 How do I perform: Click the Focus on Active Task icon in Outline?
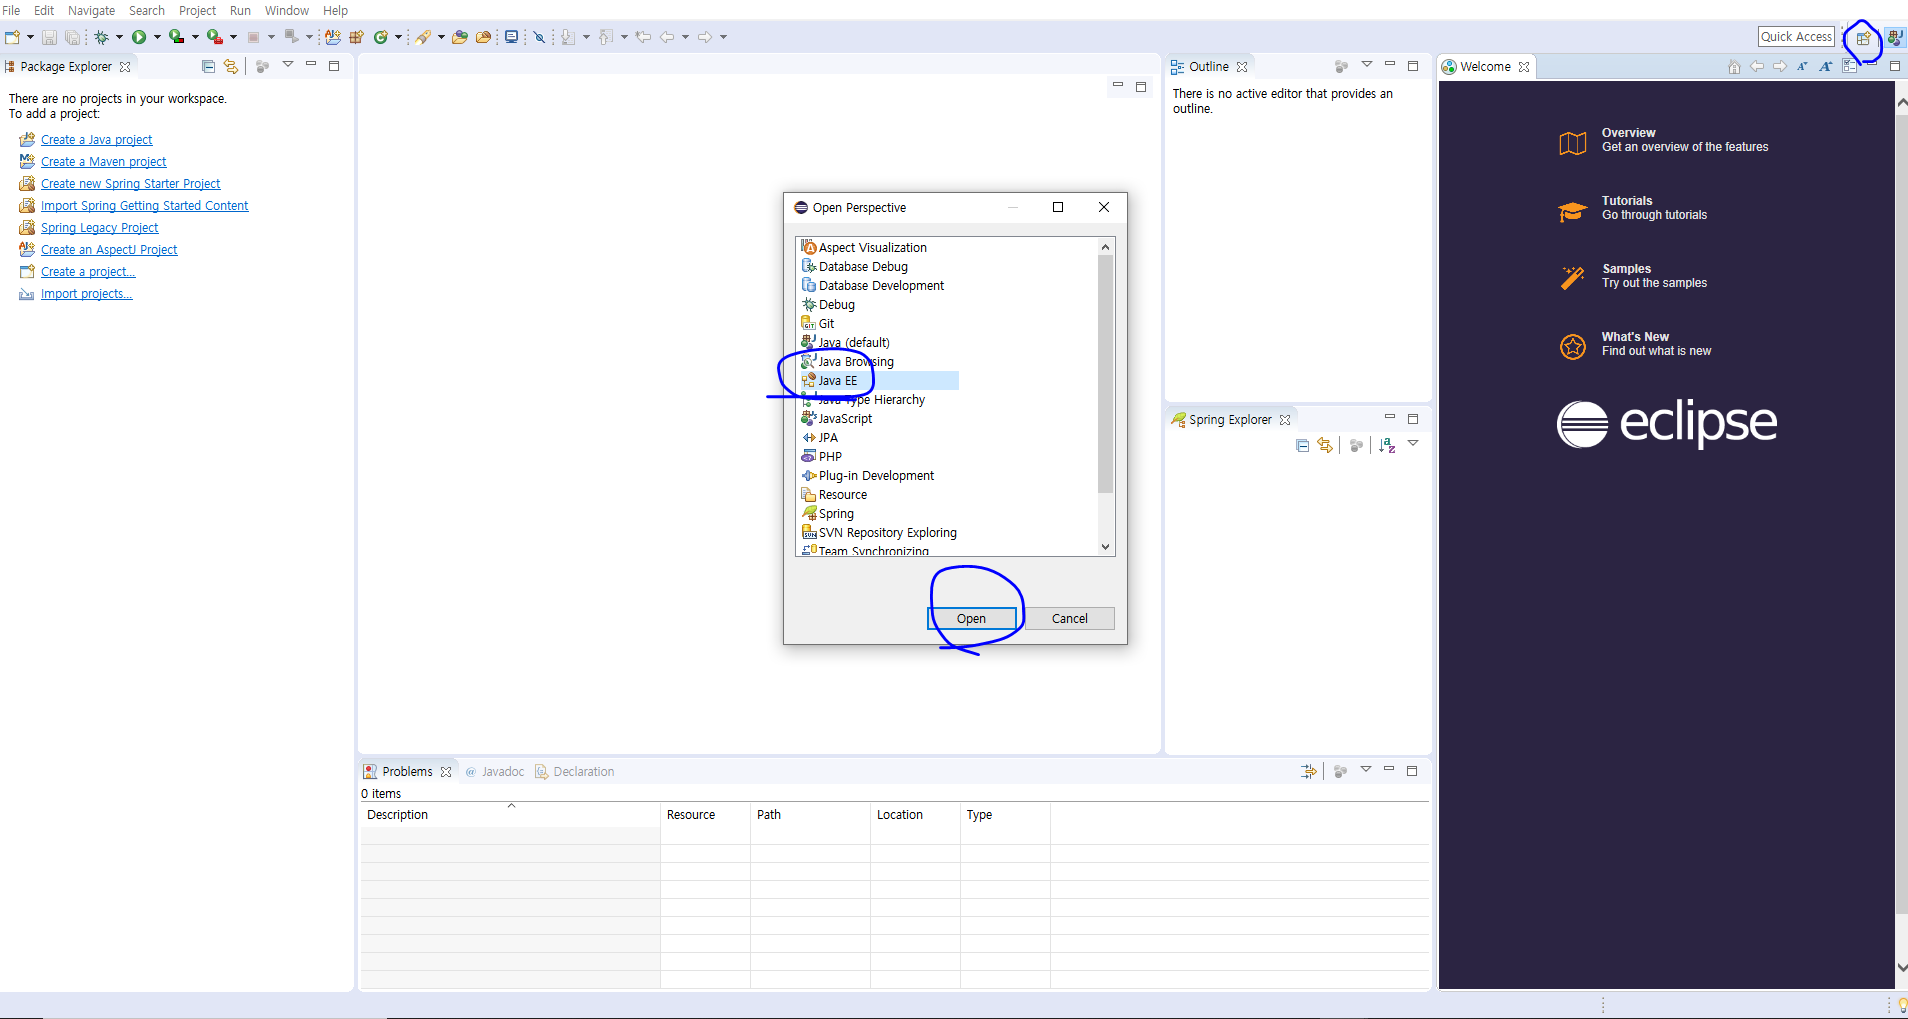(1342, 67)
